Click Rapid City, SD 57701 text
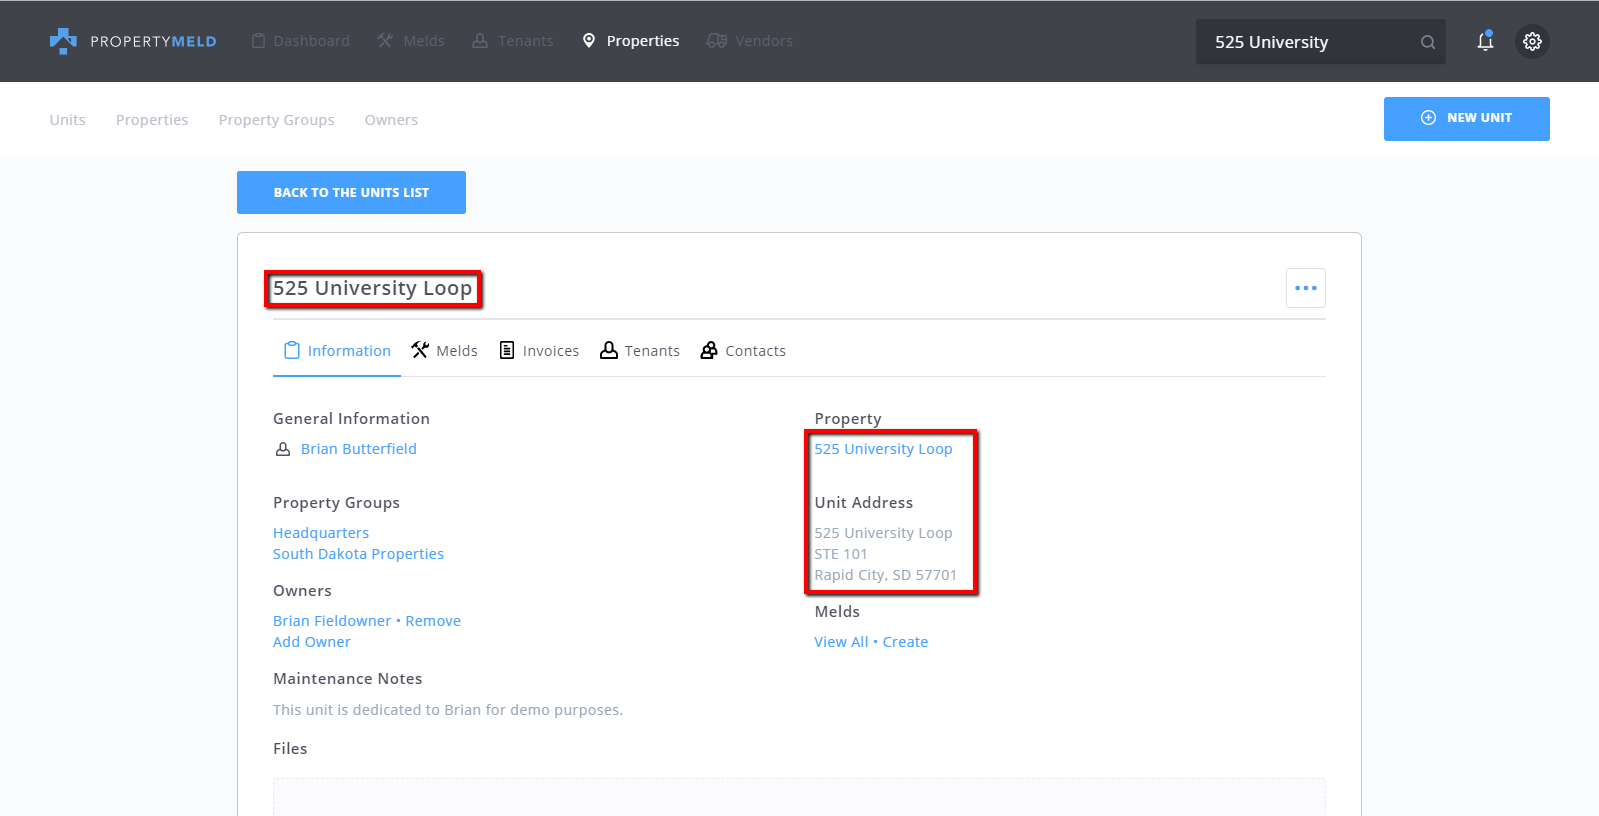Viewport: 1599px width, 816px height. (885, 575)
